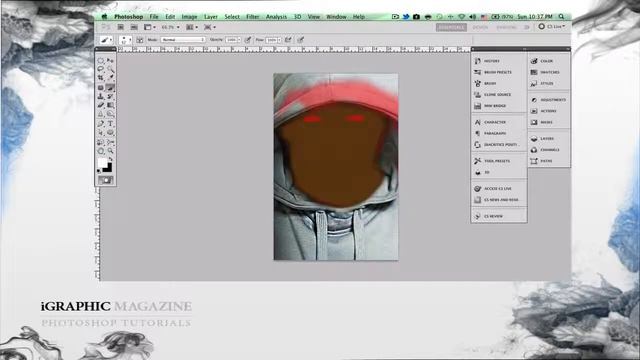Launch Bridge from the application bar
This screenshot has width=640, height=360.
click(120, 27)
